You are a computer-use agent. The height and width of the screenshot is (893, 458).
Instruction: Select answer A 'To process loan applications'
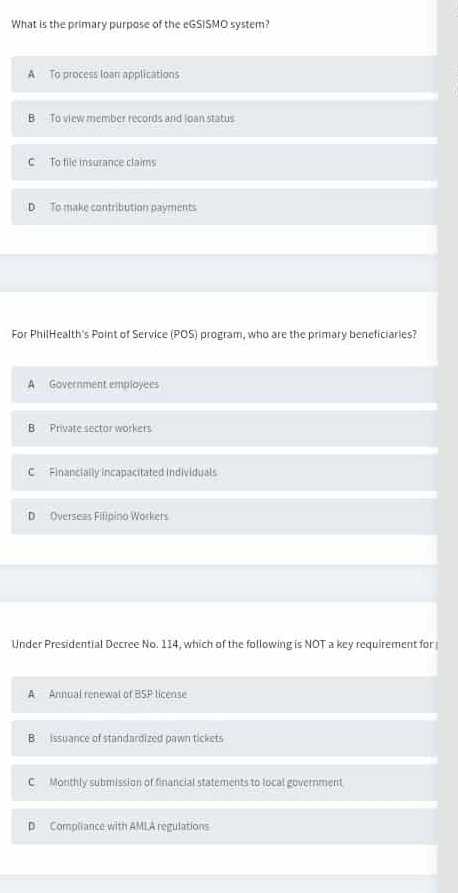point(224,74)
